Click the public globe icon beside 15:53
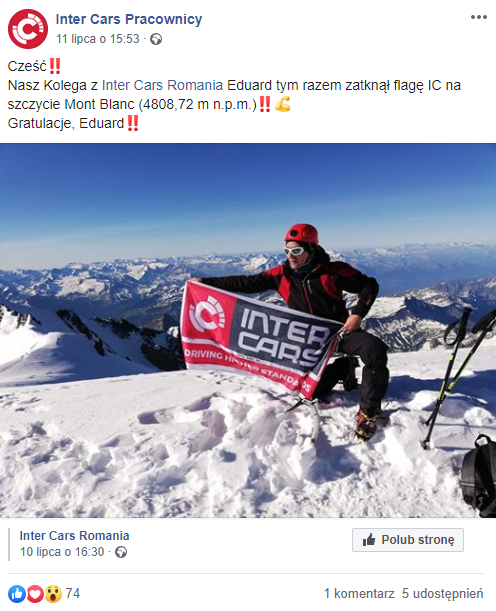 pyautogui.click(x=156, y=39)
